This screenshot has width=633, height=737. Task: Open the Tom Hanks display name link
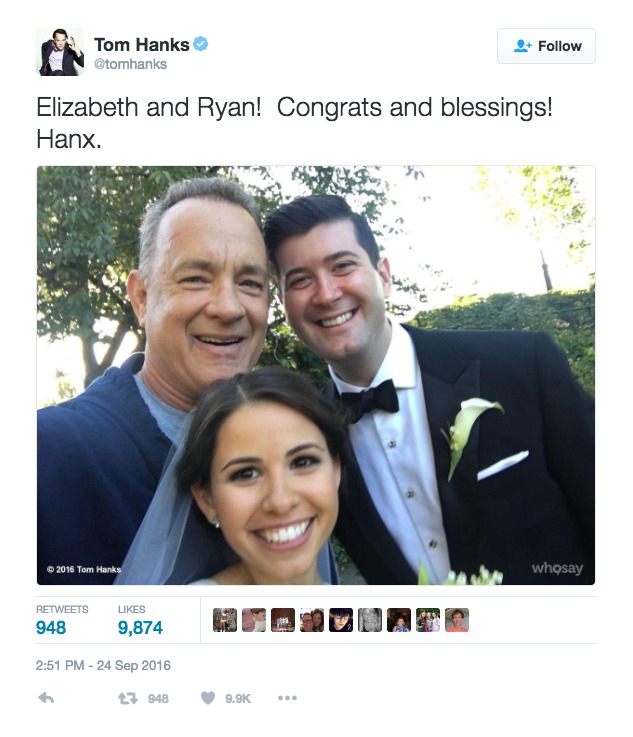click(141, 45)
